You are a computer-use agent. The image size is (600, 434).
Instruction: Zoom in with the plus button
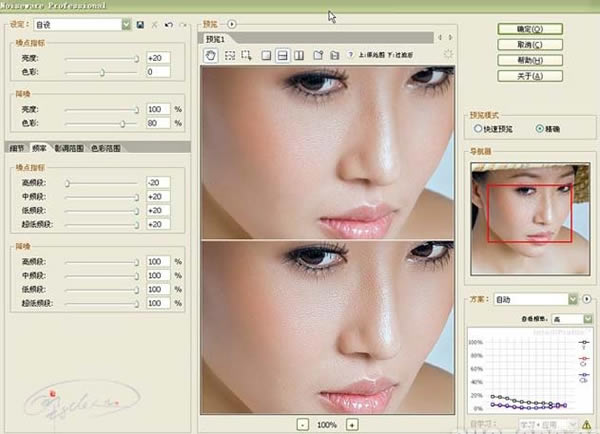(352, 424)
